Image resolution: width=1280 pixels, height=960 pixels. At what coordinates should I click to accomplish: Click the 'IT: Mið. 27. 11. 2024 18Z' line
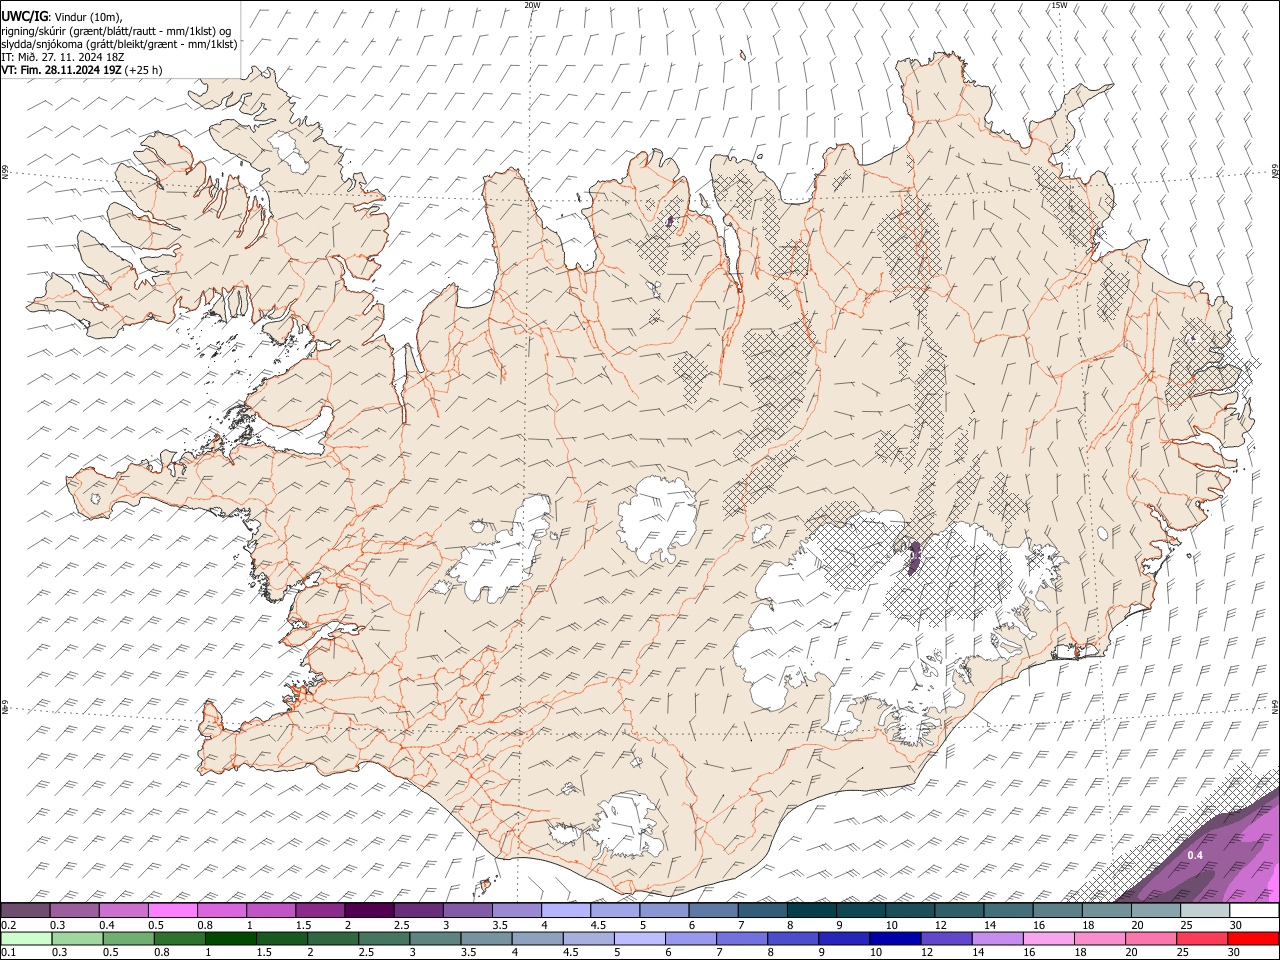coord(63,57)
